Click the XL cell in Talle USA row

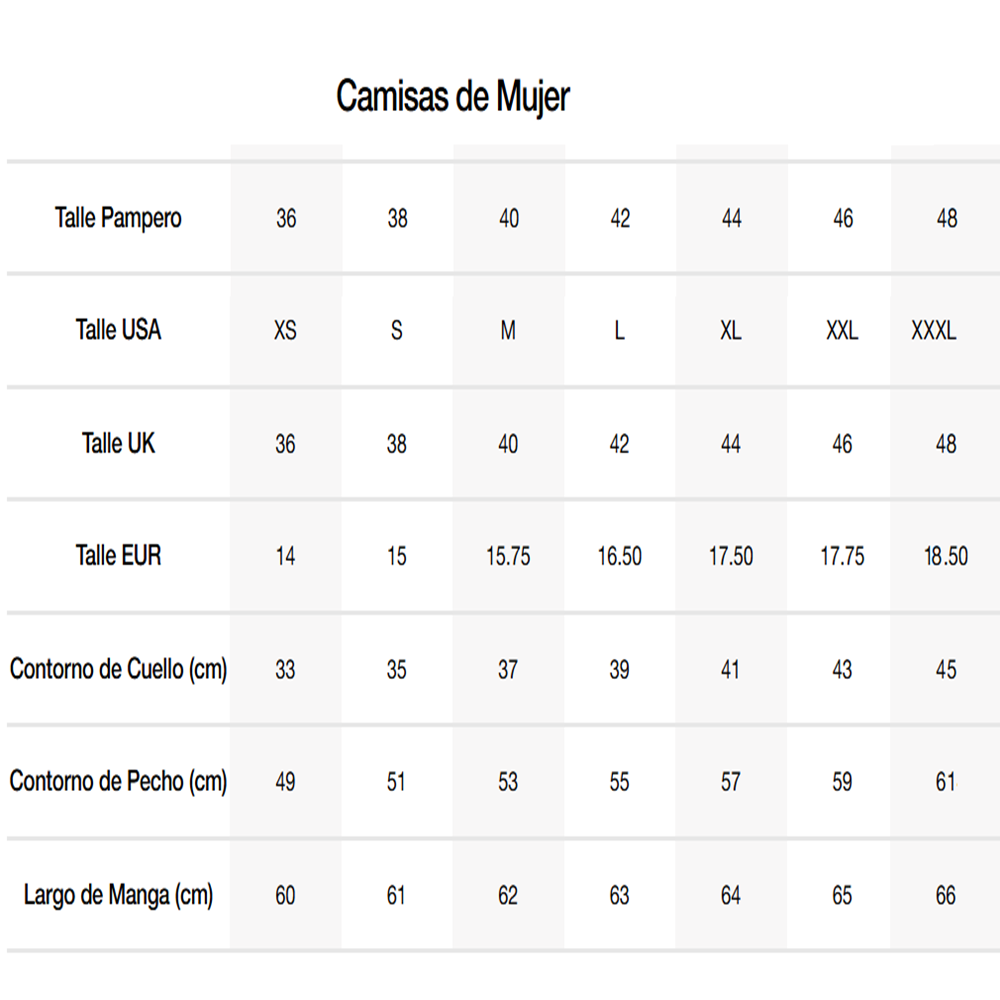(731, 331)
